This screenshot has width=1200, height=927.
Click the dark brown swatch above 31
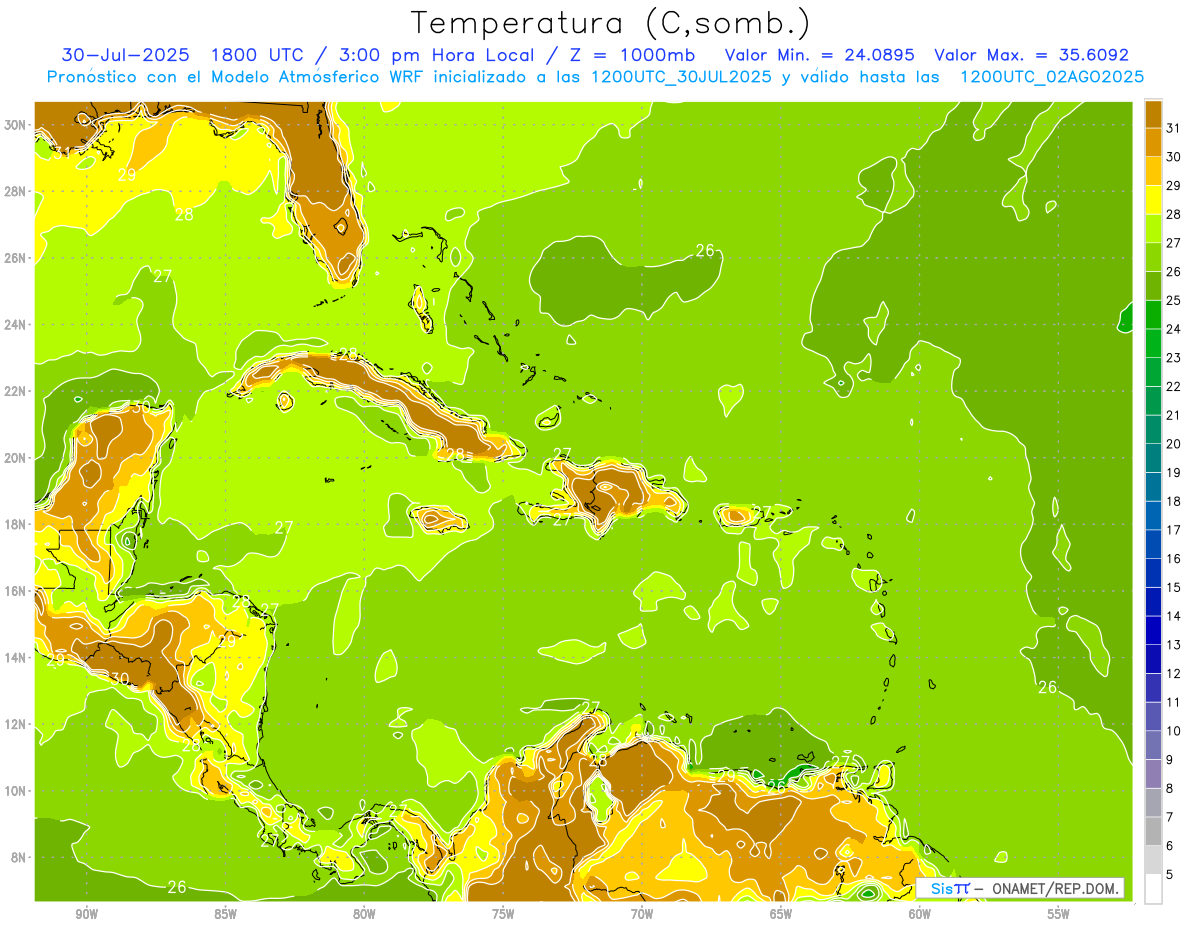click(x=1153, y=114)
